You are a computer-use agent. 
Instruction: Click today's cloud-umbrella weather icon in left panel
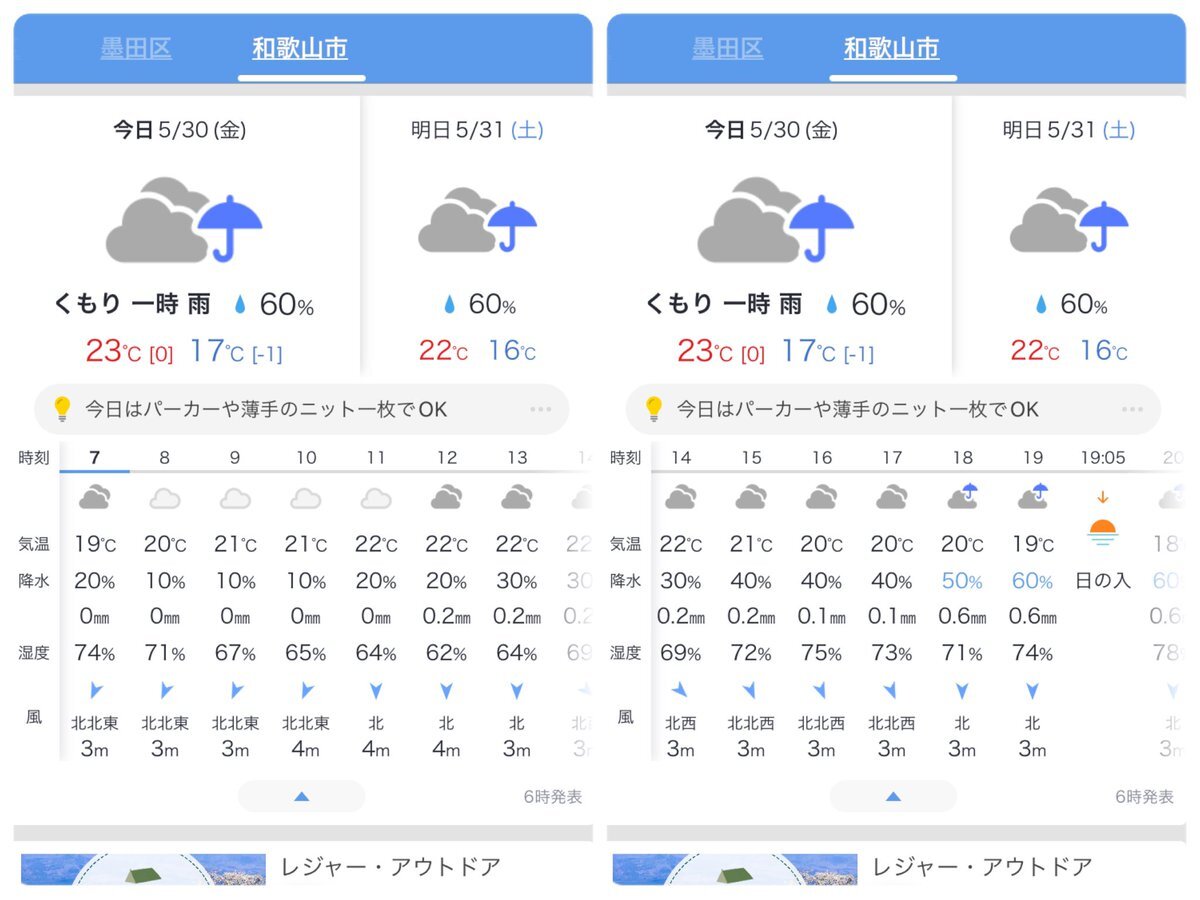(x=184, y=221)
